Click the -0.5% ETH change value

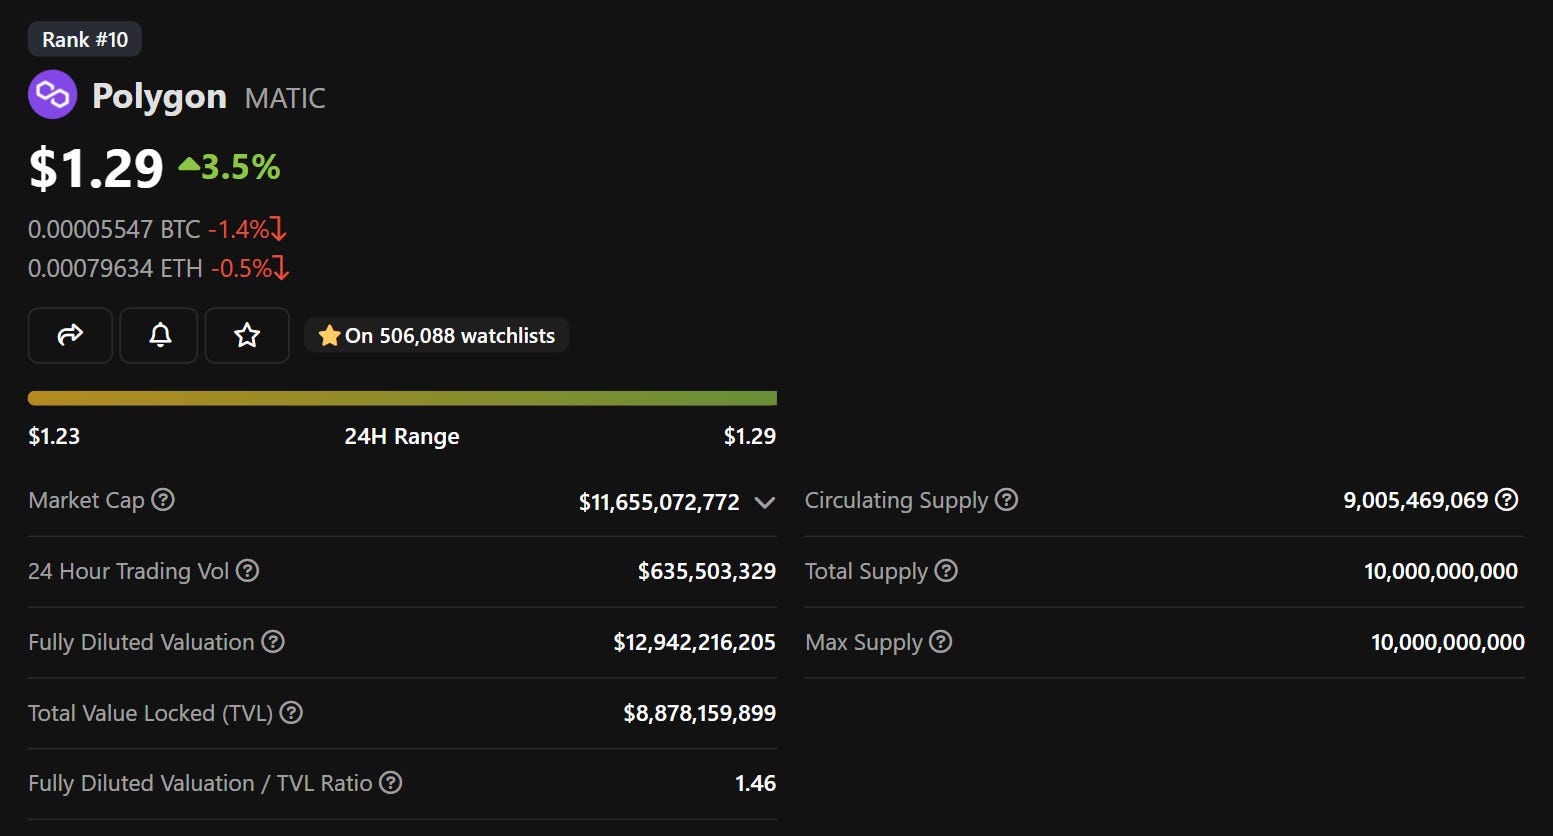pos(249,268)
